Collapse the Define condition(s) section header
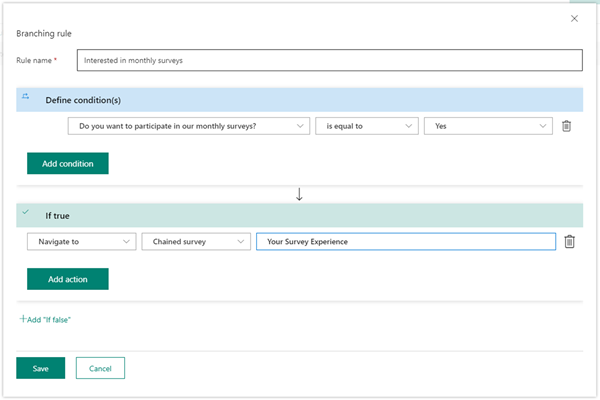This screenshot has height=400, width=600. tap(300, 99)
